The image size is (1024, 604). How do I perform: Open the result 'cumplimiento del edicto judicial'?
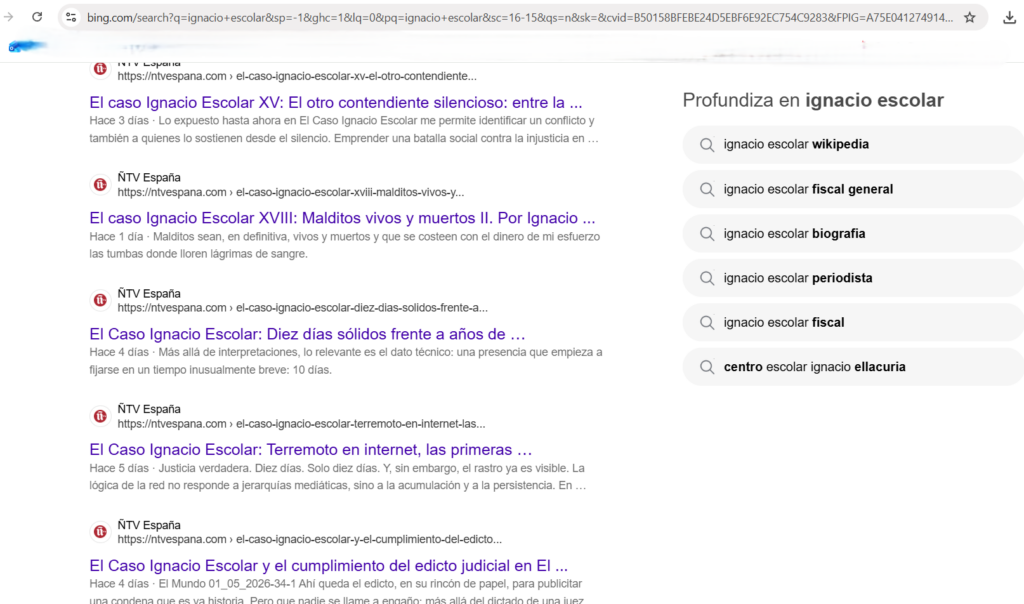tap(328, 565)
